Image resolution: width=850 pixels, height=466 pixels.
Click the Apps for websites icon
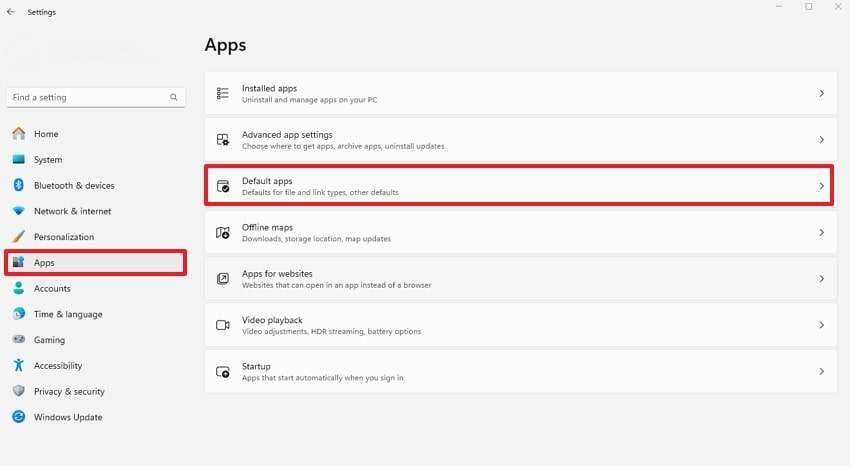coord(223,279)
